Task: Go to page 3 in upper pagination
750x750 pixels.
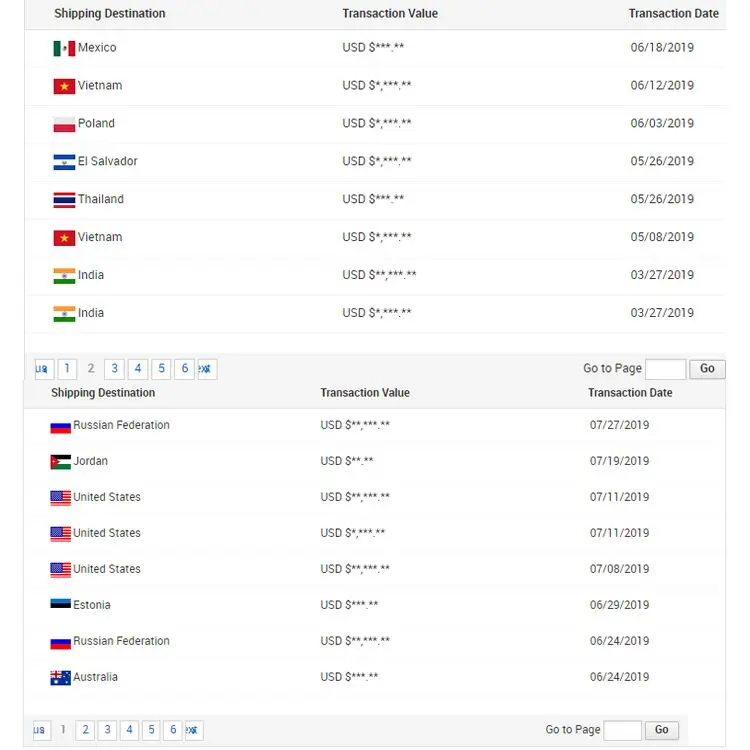Action: [x=115, y=369]
